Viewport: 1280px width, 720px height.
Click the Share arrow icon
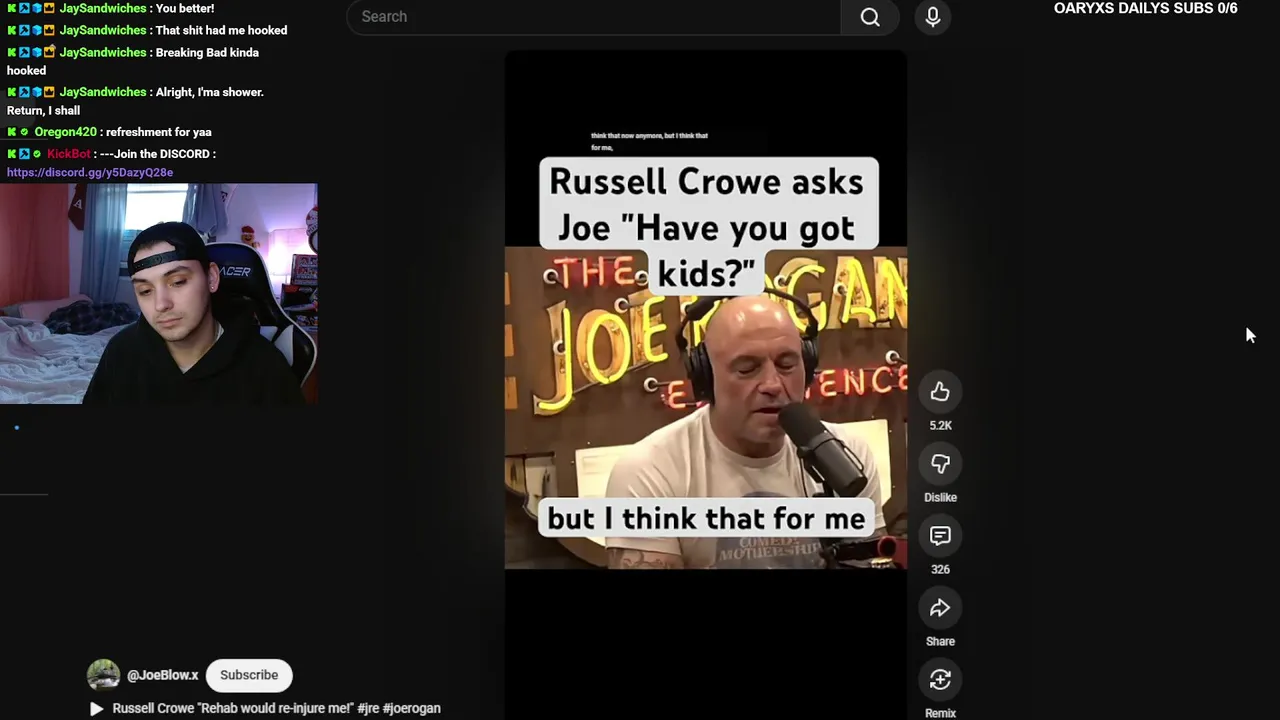[x=940, y=608]
